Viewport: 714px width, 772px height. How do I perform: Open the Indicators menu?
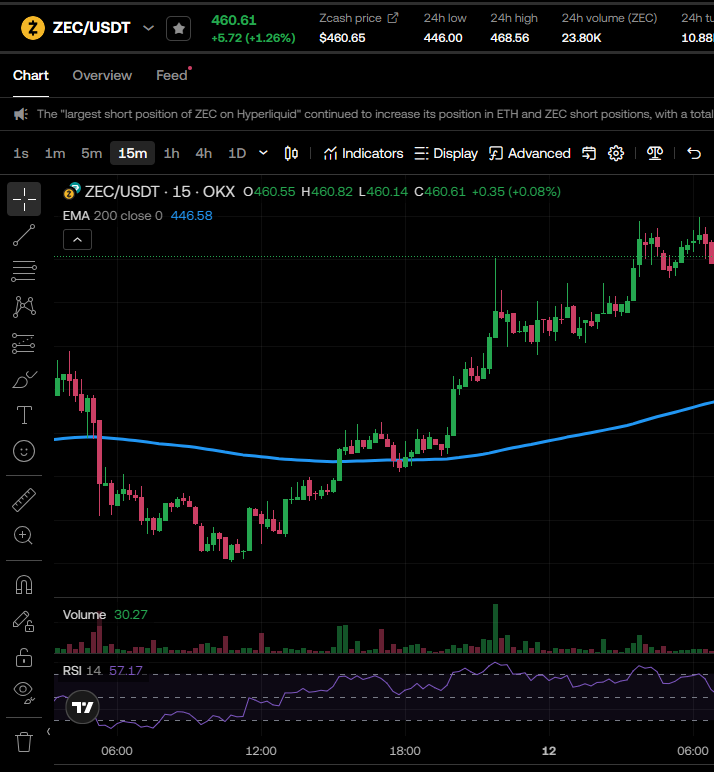363,154
